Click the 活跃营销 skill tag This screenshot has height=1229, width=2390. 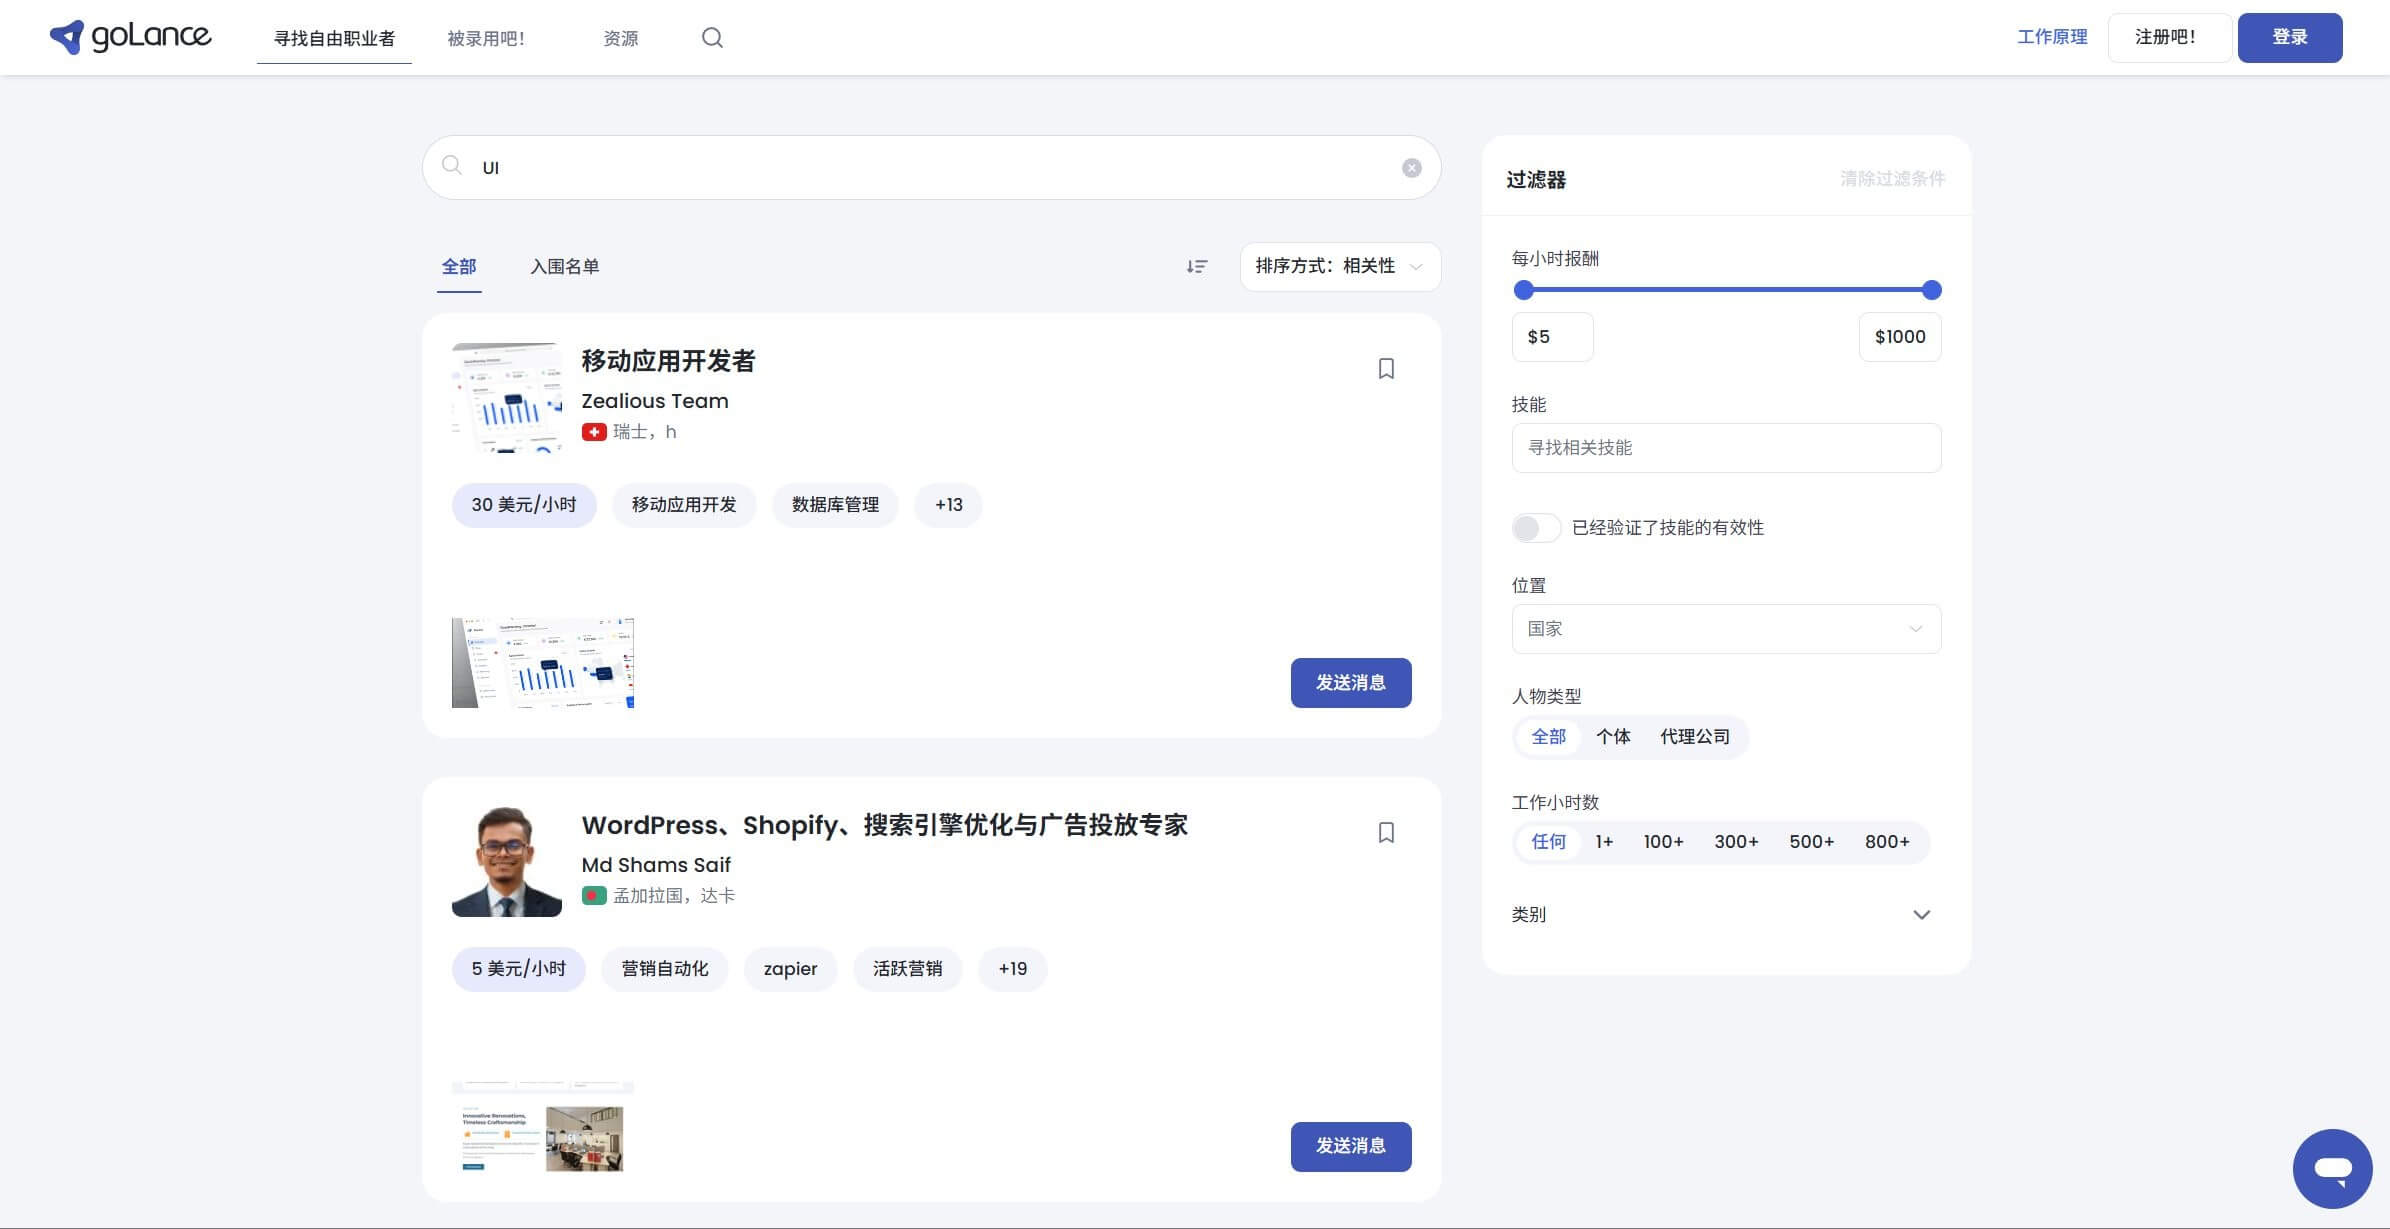[907, 969]
